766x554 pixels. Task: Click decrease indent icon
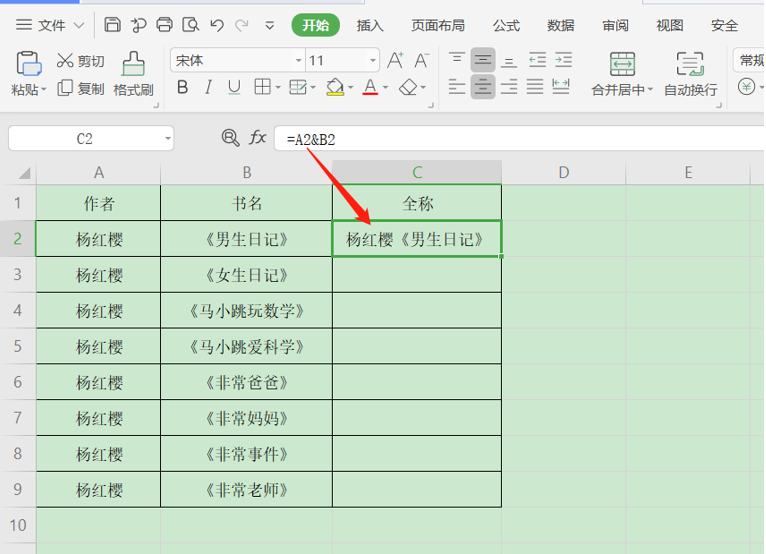(x=537, y=60)
